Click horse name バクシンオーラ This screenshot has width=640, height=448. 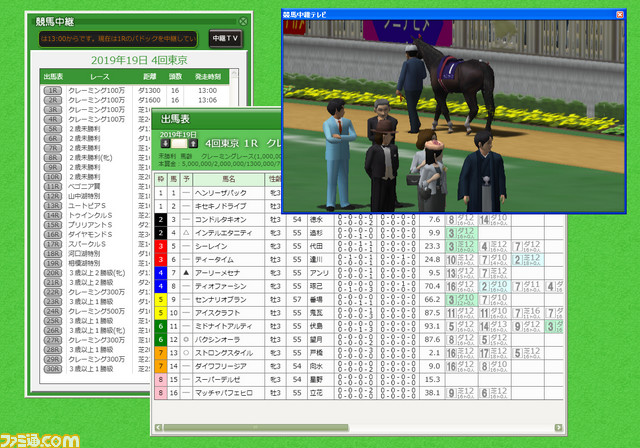[x=222, y=339]
